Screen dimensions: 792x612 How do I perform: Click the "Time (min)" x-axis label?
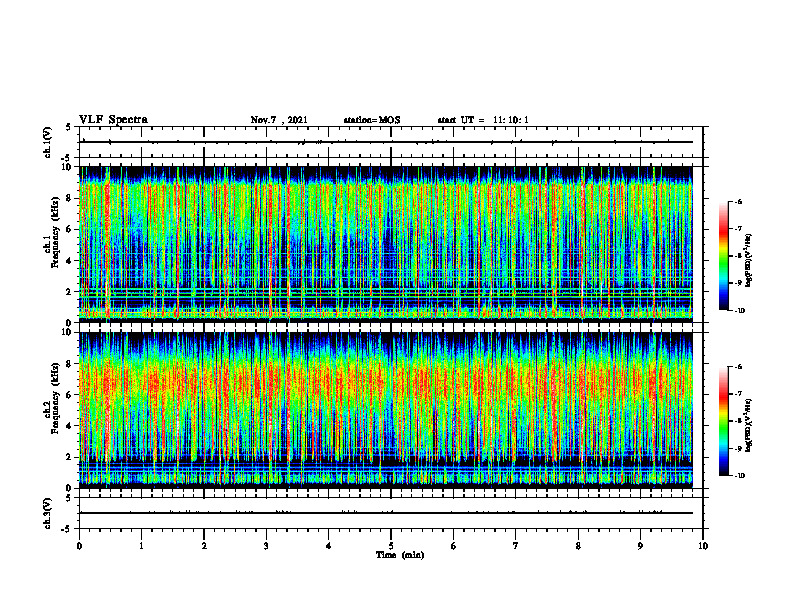click(400, 555)
